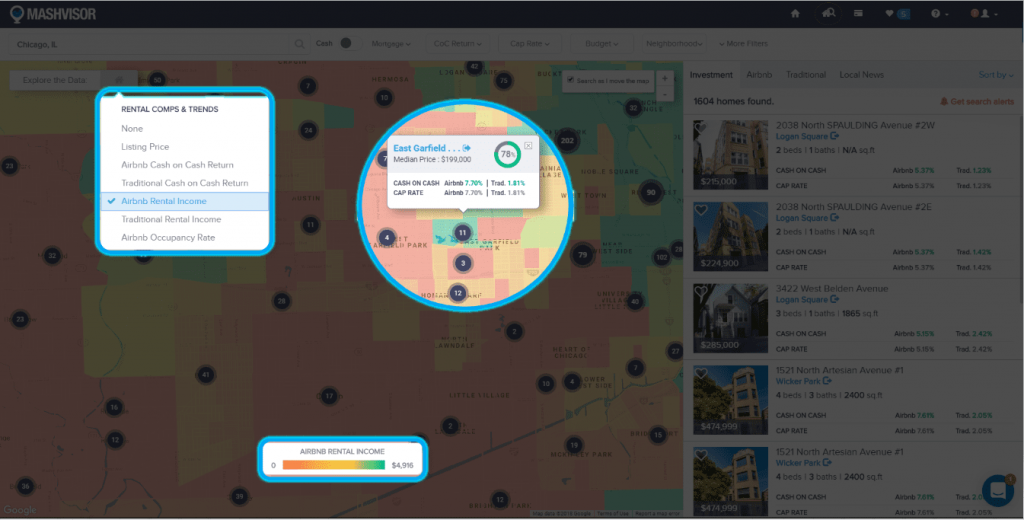
Task: Zoom out the map with minus button
Action: point(666,93)
